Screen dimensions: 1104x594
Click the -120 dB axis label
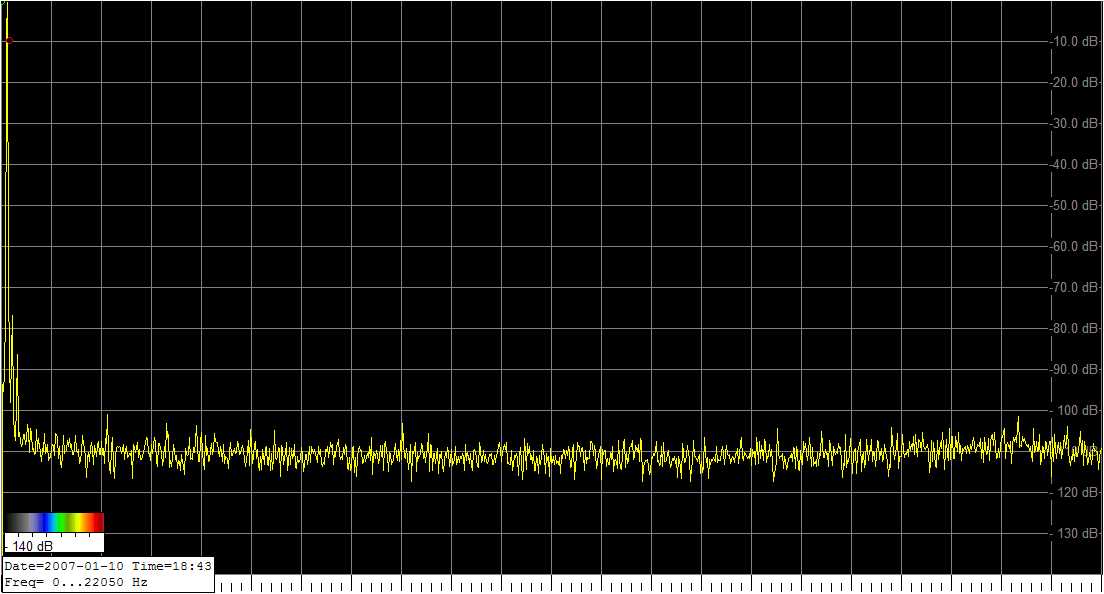pyautogui.click(x=1076, y=492)
